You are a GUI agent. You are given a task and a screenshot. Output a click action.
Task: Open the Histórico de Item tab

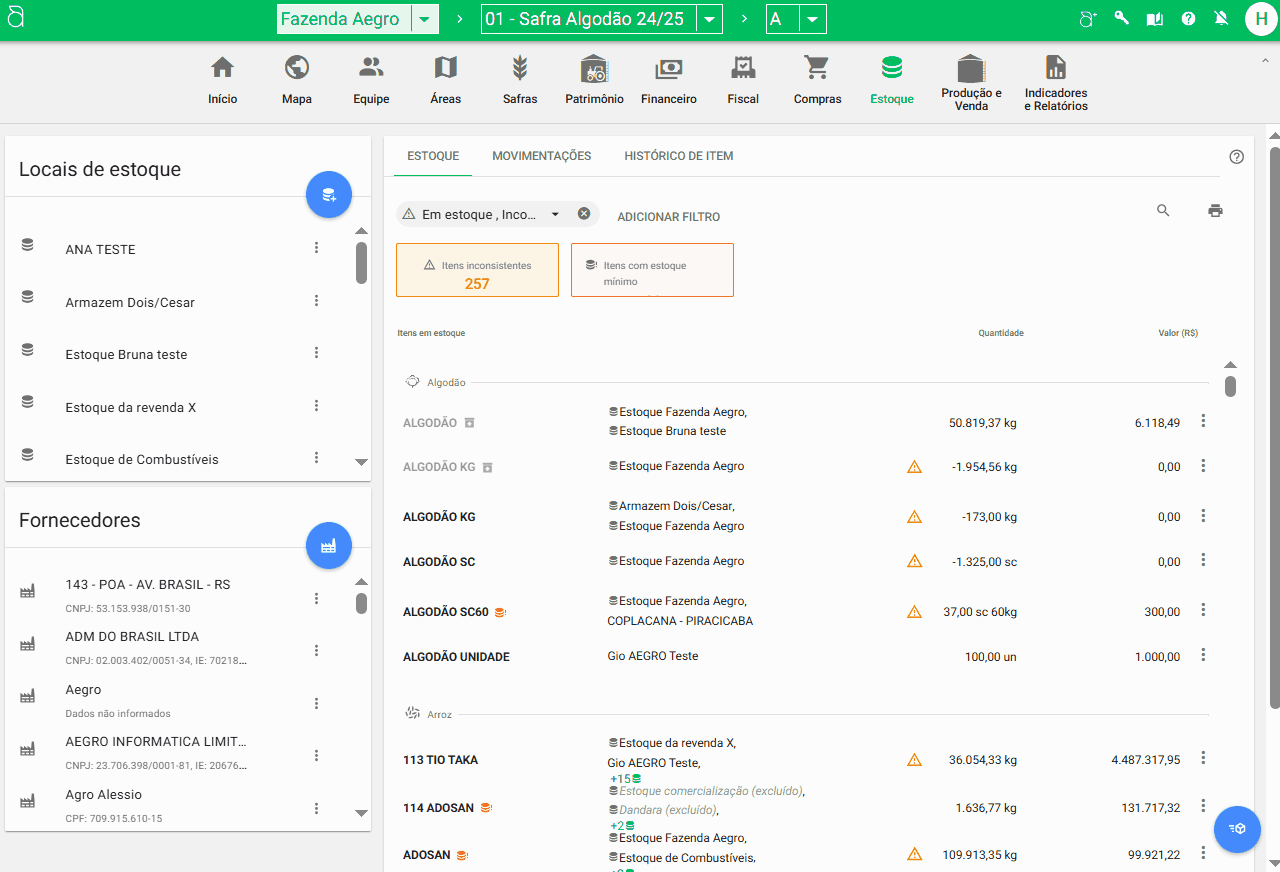pos(678,156)
